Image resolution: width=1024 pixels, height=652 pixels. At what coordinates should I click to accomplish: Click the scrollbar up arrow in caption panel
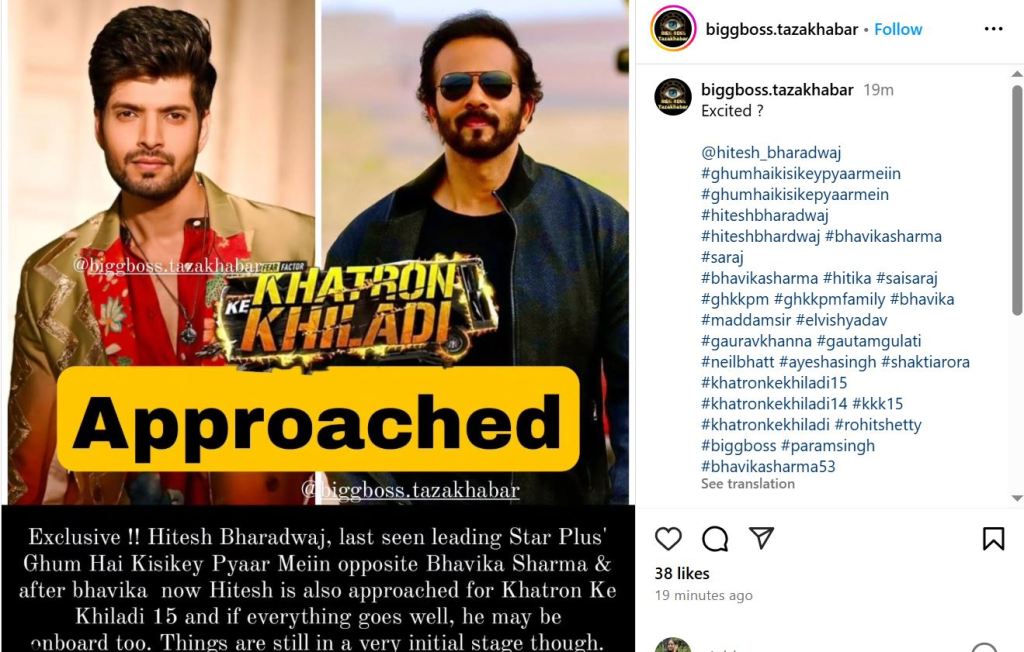pyautogui.click(x=1017, y=74)
